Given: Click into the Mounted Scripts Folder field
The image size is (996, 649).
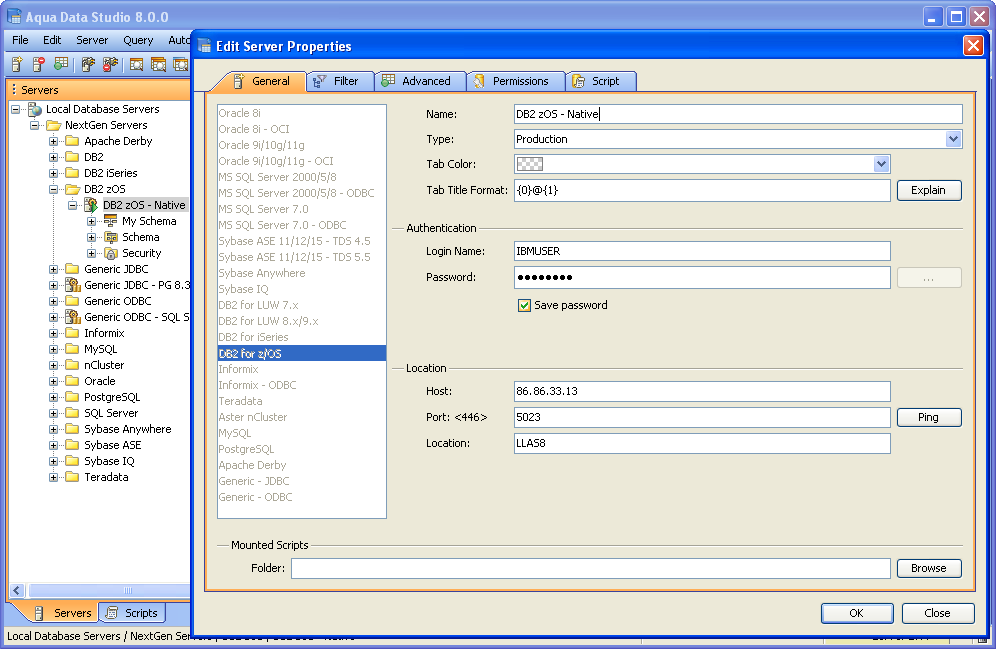Looking at the screenshot, I should coord(591,568).
